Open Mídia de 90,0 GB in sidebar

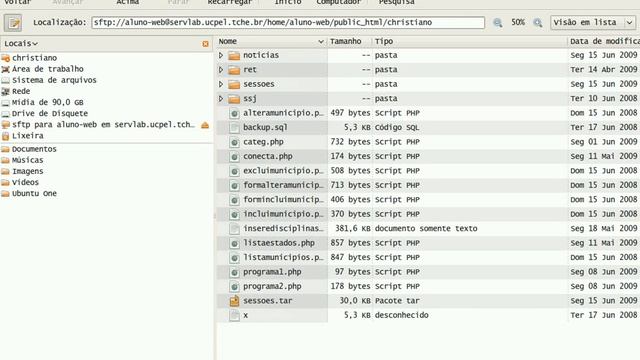click(x=47, y=102)
